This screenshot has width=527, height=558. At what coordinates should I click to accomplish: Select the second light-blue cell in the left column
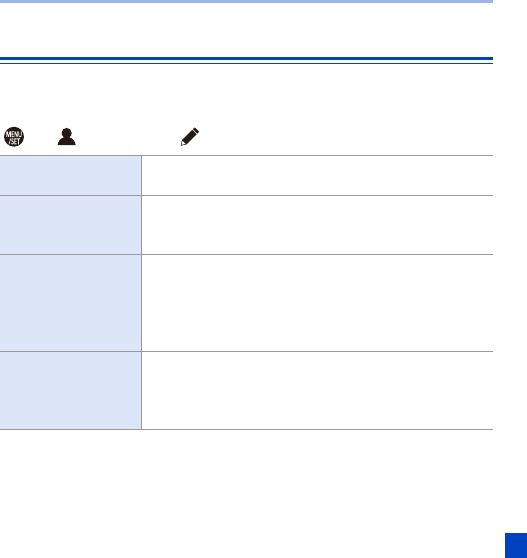[x=70, y=225]
